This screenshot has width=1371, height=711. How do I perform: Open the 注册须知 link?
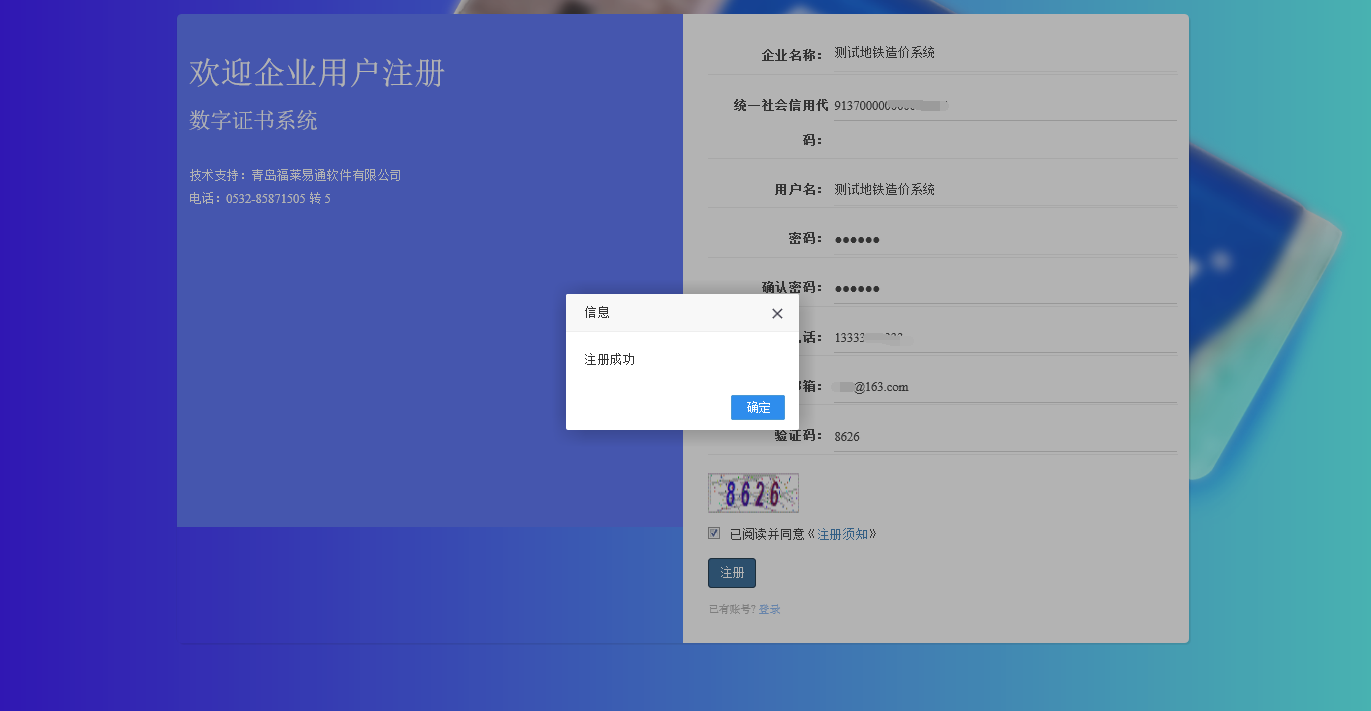coord(843,534)
